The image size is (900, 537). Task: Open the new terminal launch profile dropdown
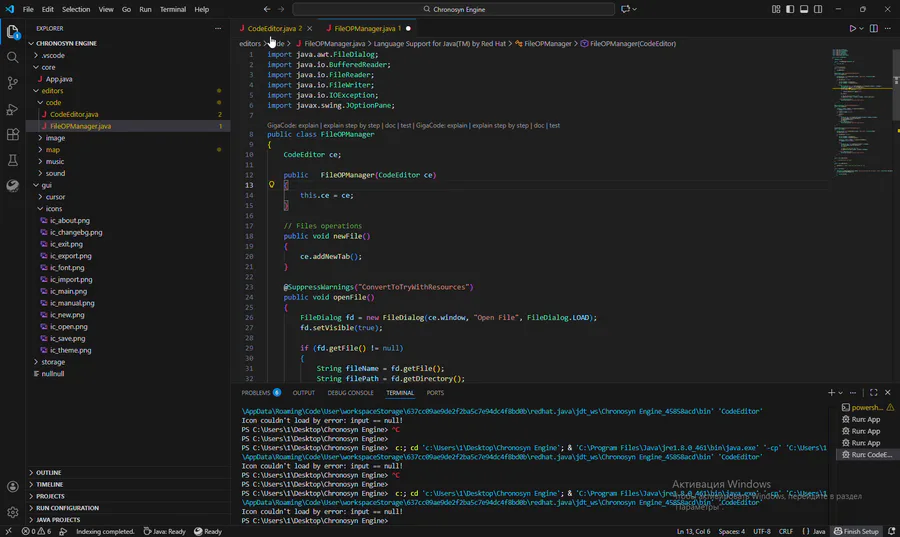click(x=841, y=393)
